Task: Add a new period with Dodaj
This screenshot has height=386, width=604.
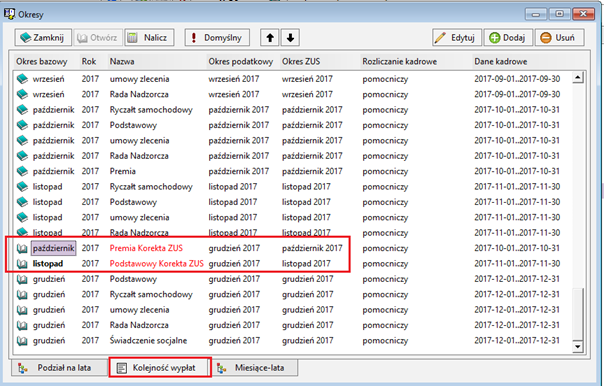Action: click(508, 38)
